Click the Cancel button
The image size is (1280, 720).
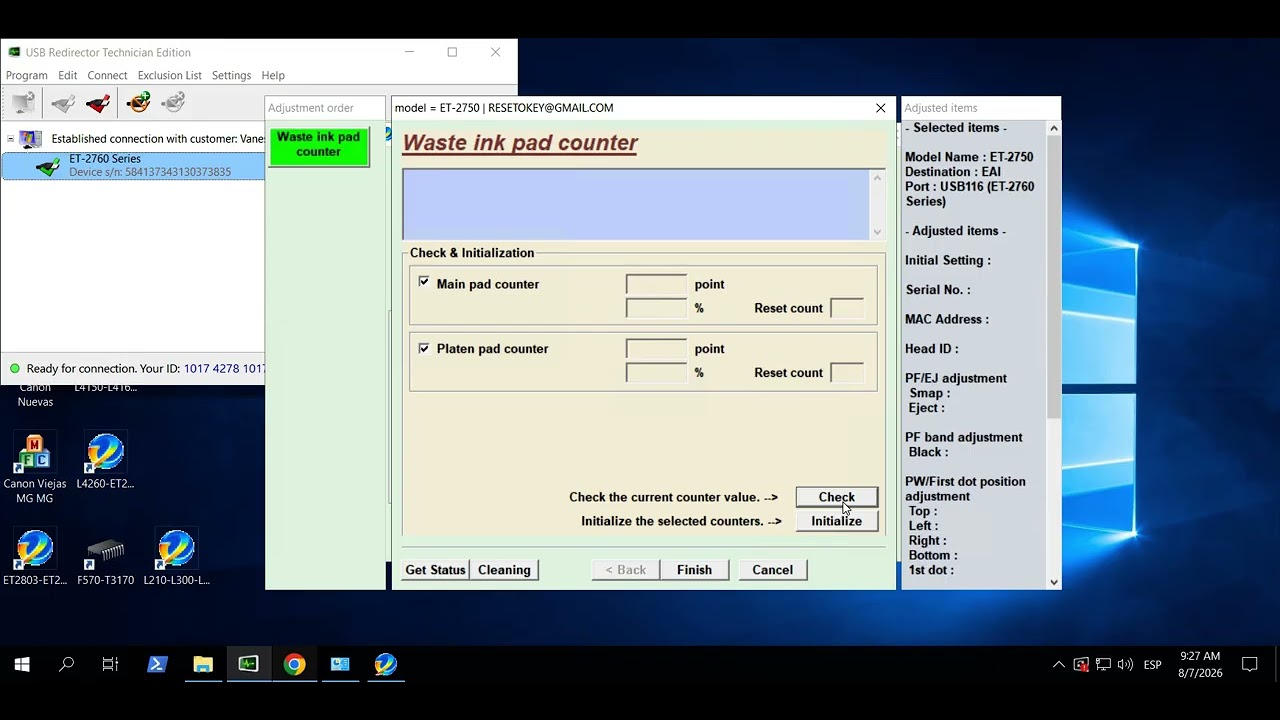pos(772,570)
